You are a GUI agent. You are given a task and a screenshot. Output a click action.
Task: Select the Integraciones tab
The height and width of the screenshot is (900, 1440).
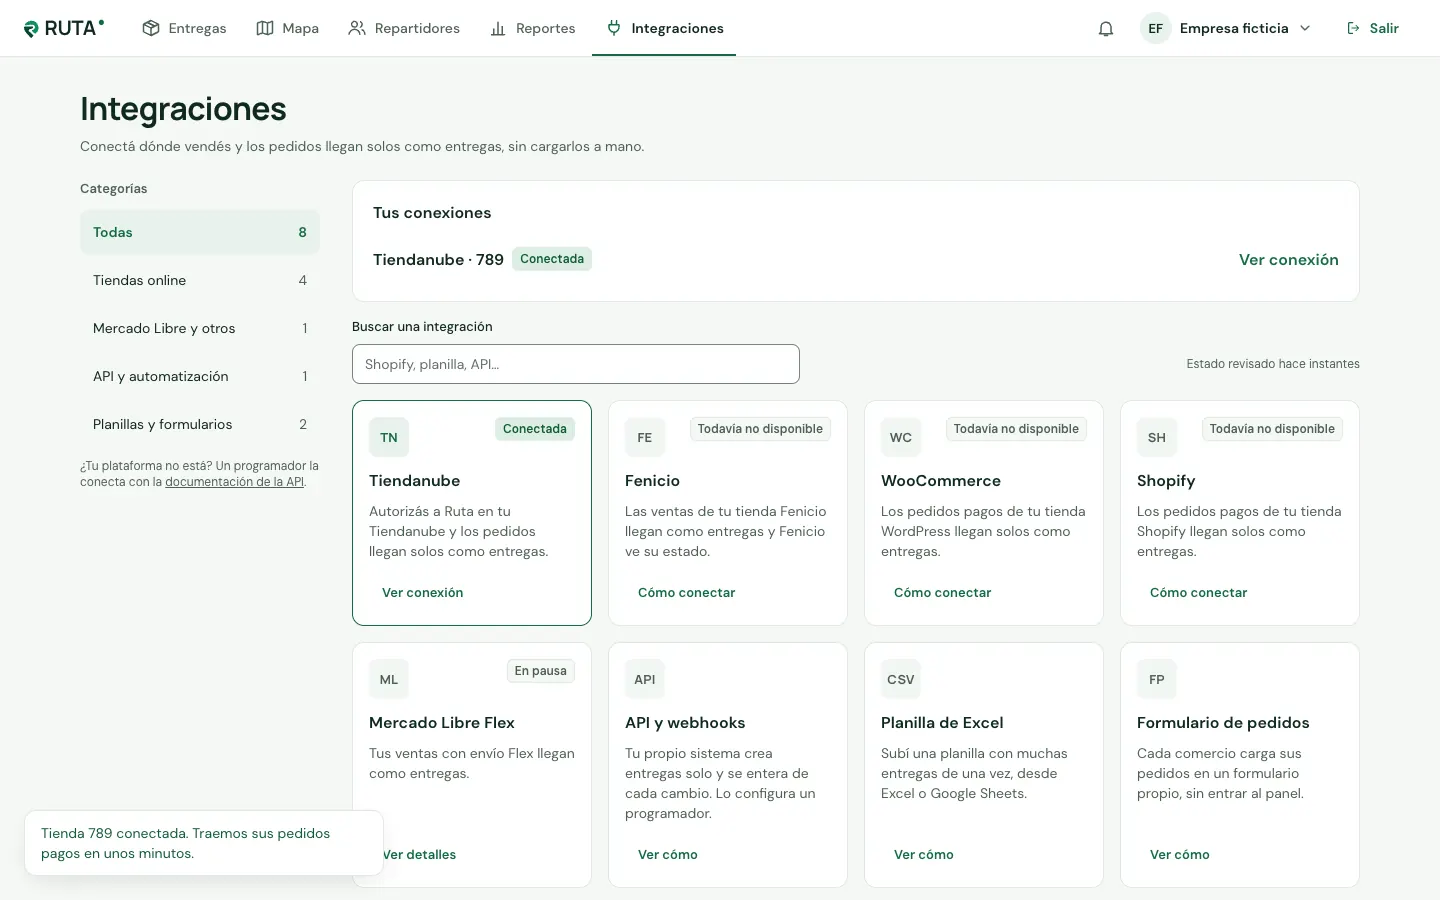pos(664,28)
